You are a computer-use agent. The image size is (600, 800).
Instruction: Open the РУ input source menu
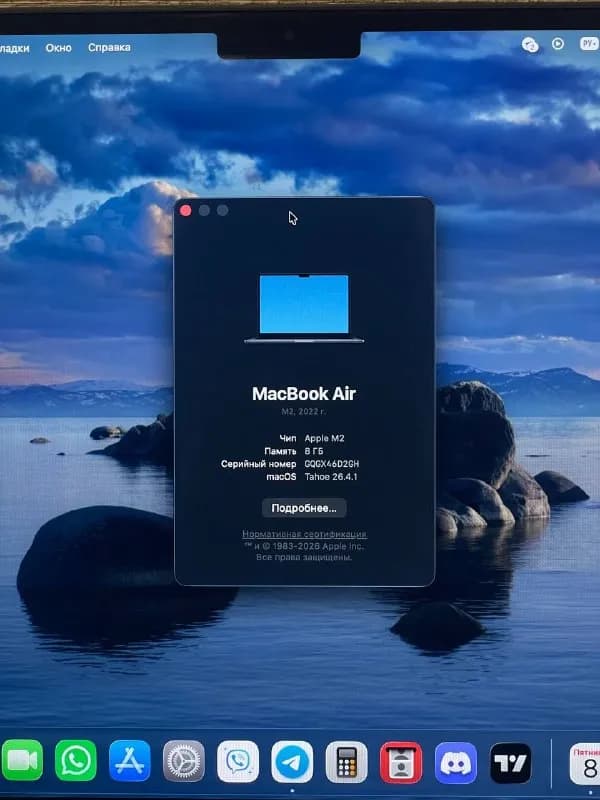pos(589,43)
